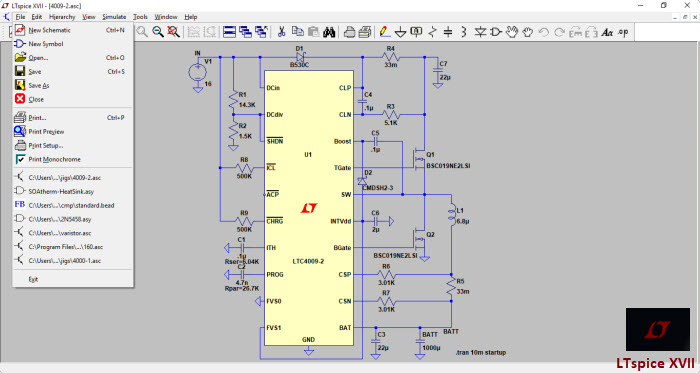Open the Window menu
This screenshot has height=373, width=700.
(x=166, y=17)
